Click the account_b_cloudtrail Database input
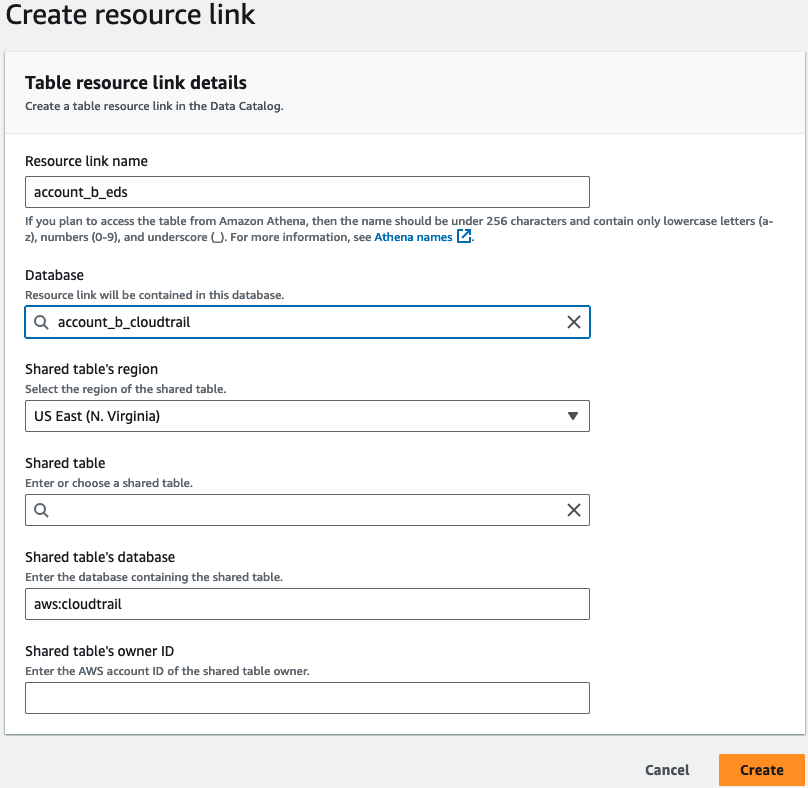 point(307,322)
